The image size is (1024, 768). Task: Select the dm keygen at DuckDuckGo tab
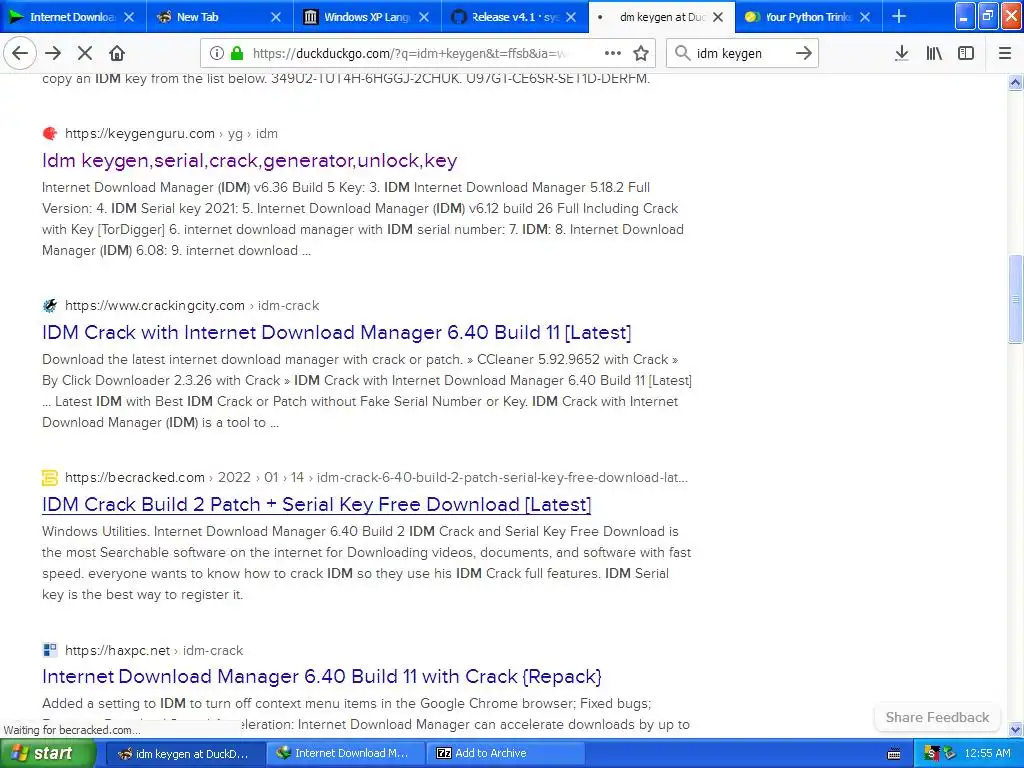pyautogui.click(x=662, y=17)
